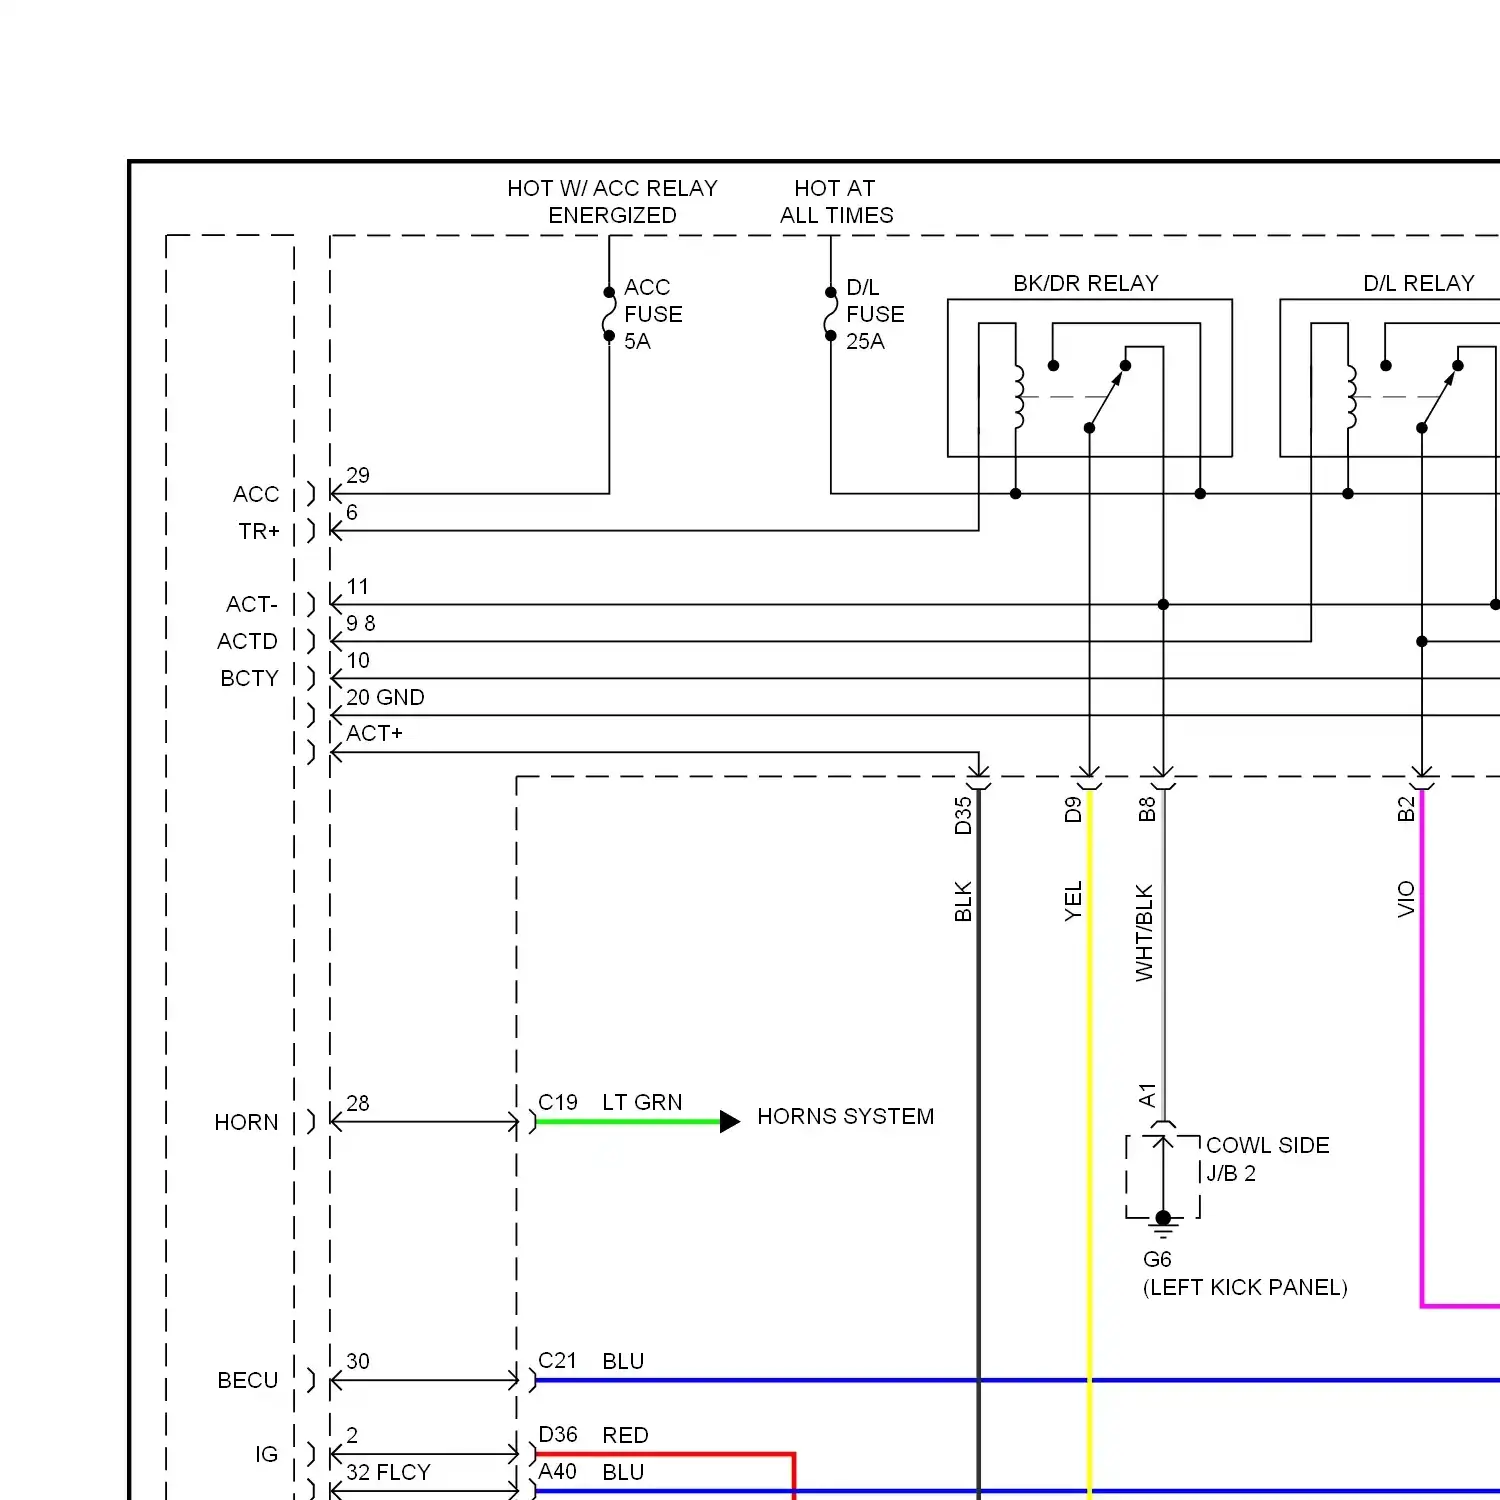This screenshot has width=1500, height=1500.
Task: Click the D/L relay switch contact
Action: point(1440,397)
